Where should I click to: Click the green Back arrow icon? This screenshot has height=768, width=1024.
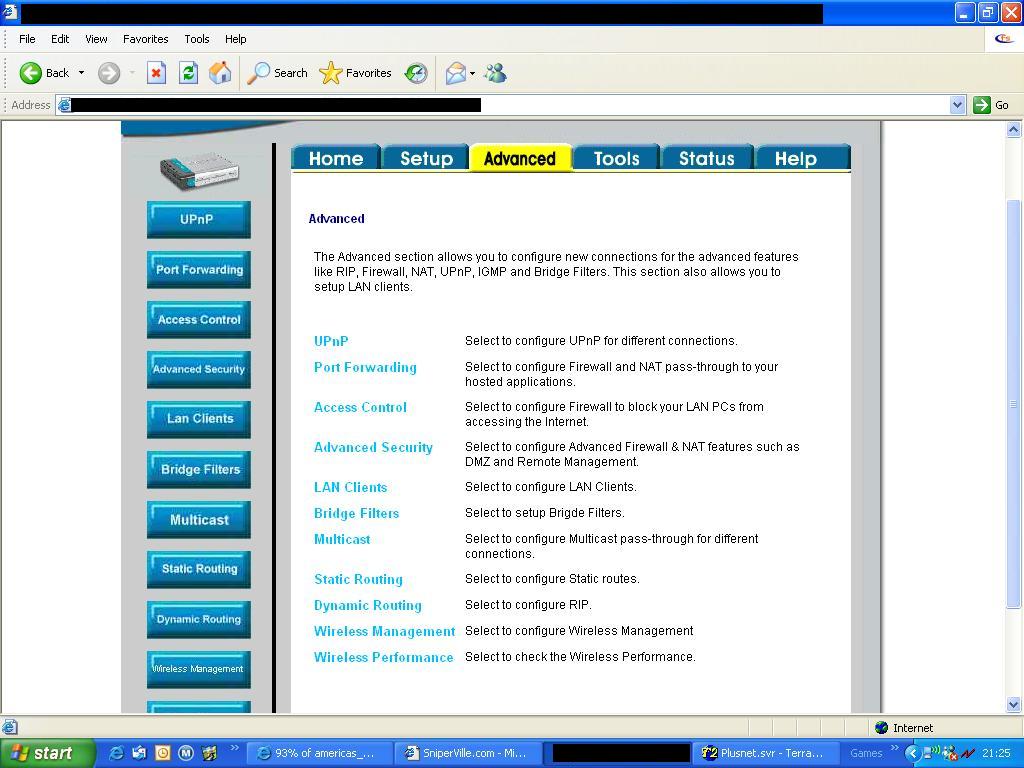(30, 73)
